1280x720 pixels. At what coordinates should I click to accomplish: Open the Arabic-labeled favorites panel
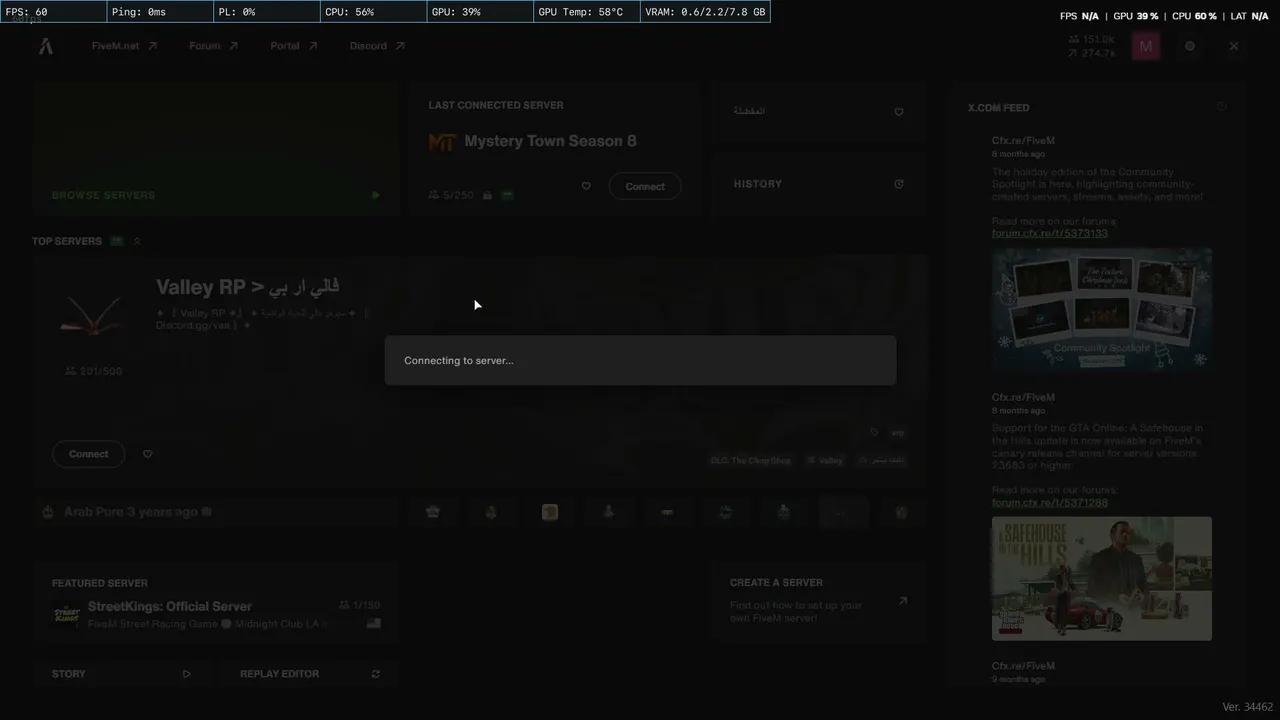(x=819, y=111)
